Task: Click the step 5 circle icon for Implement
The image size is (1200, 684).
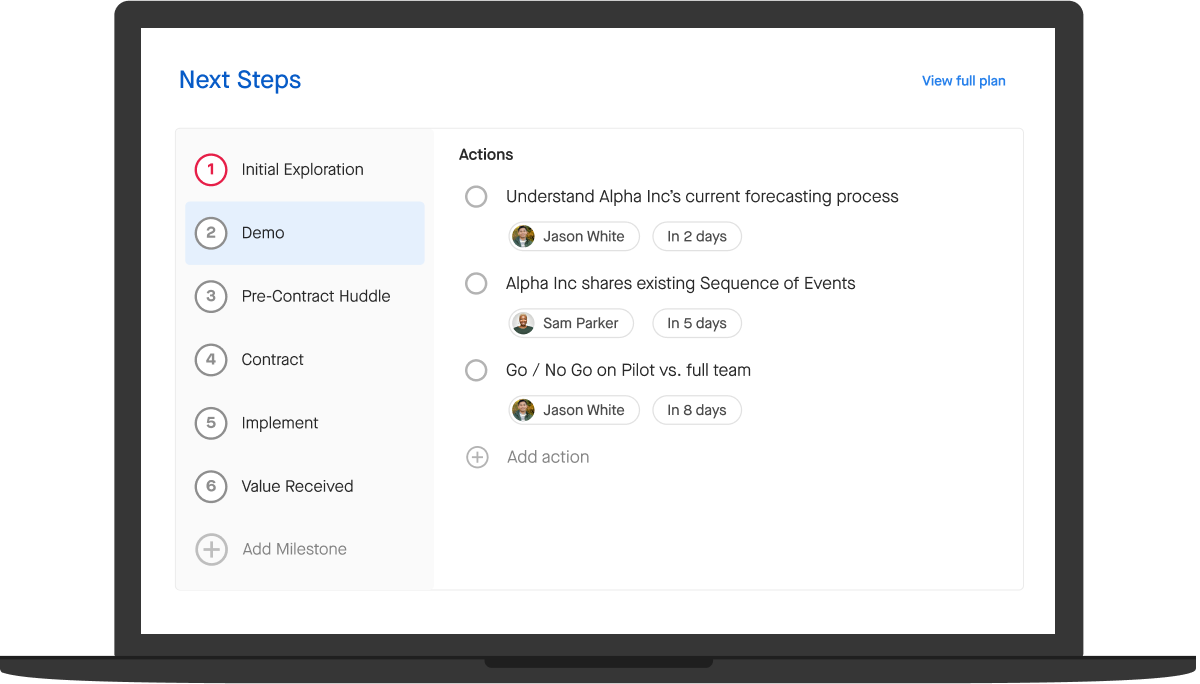Action: pyautogui.click(x=211, y=423)
